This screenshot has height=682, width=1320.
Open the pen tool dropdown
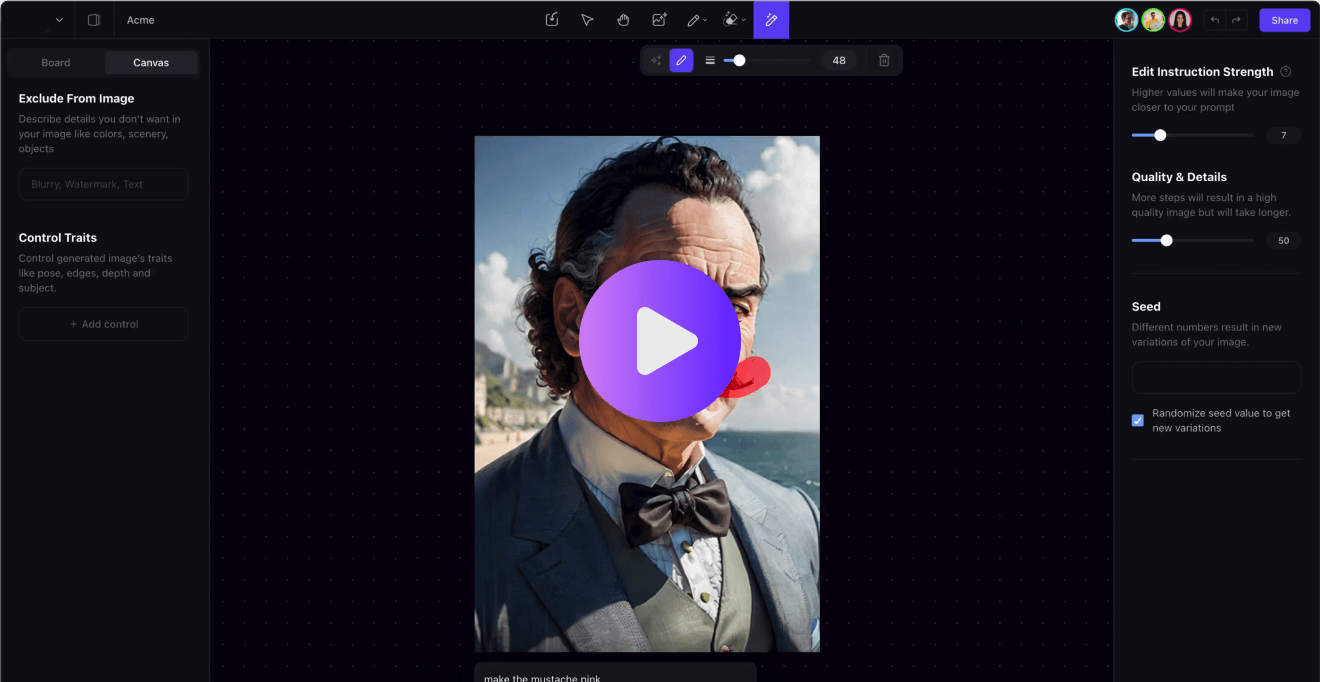[696, 20]
